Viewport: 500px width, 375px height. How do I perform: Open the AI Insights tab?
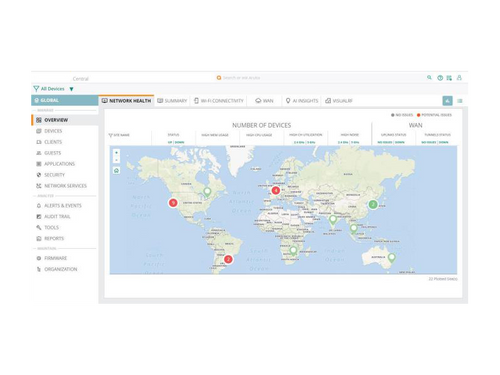pyautogui.click(x=302, y=101)
